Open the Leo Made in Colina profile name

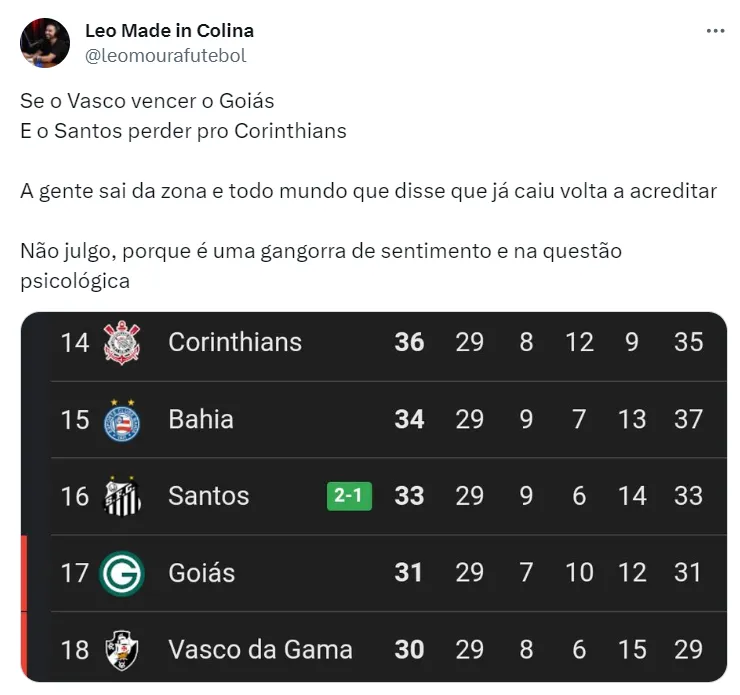pyautogui.click(x=169, y=31)
